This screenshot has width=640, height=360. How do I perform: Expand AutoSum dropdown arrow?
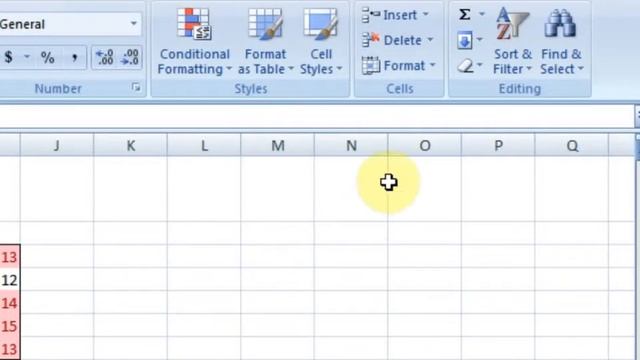[x=481, y=14]
